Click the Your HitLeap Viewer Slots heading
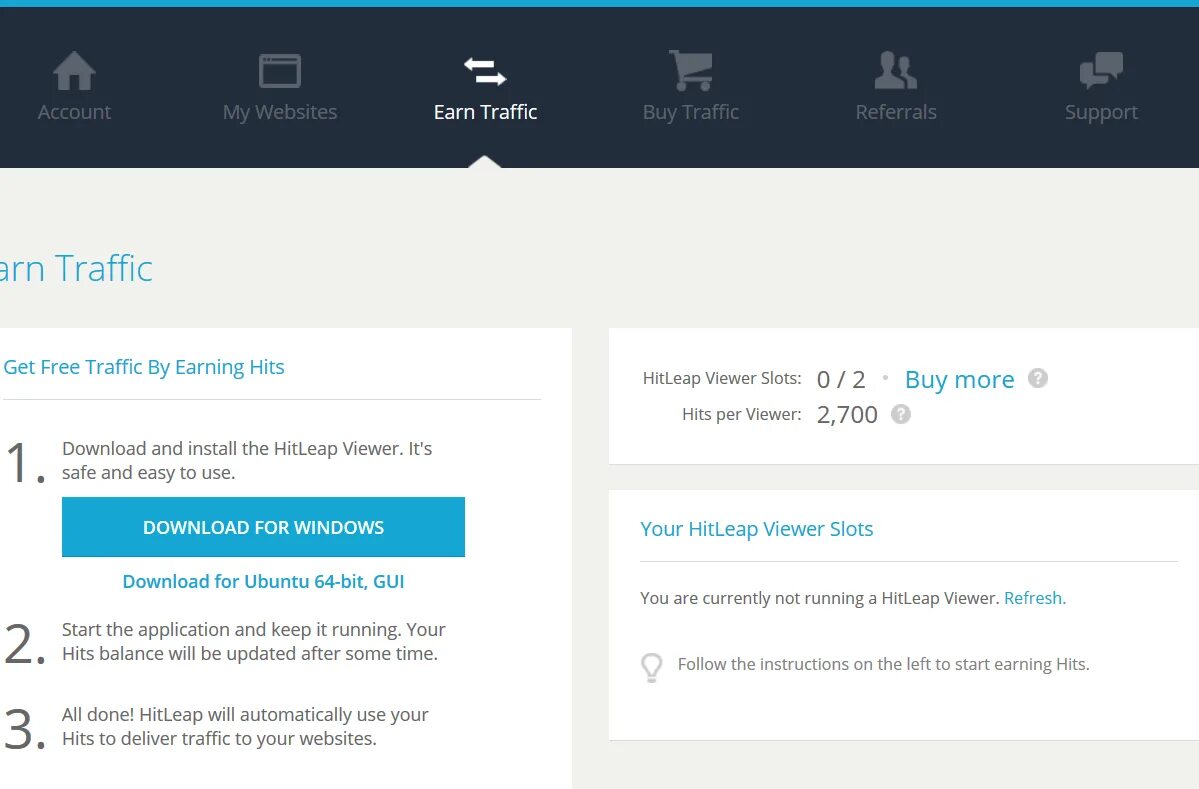 756,529
